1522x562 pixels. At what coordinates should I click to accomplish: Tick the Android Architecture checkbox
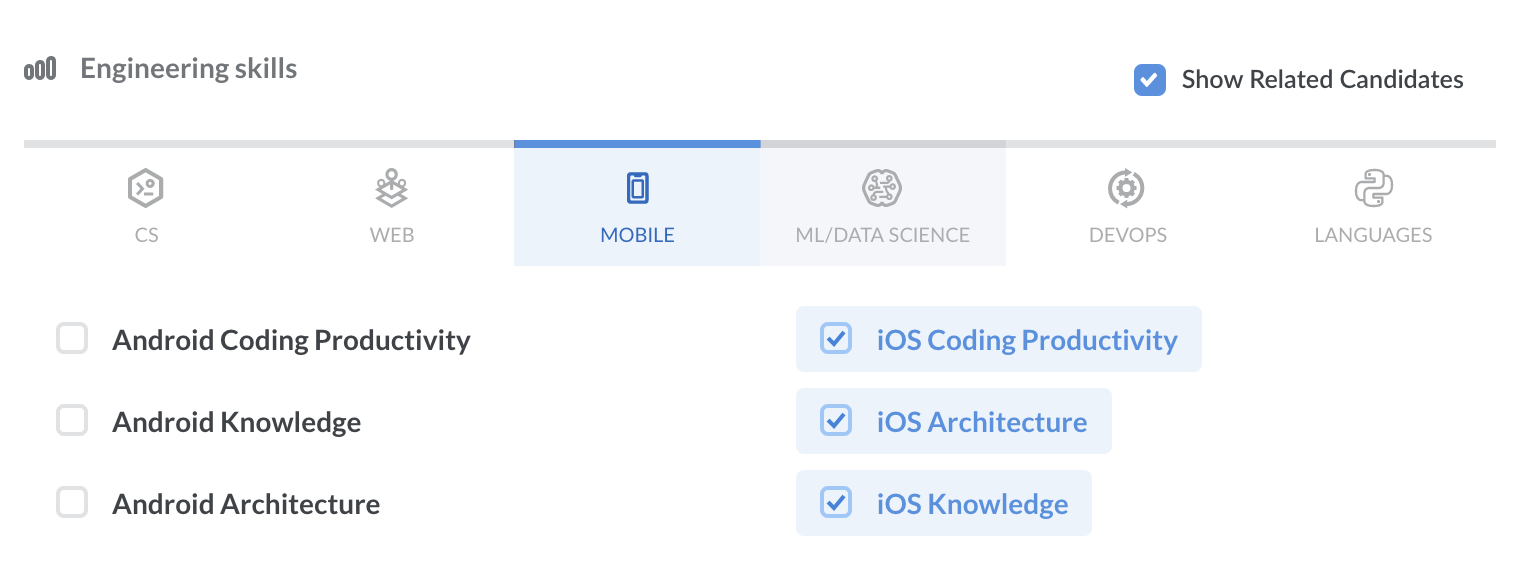pyautogui.click(x=72, y=502)
